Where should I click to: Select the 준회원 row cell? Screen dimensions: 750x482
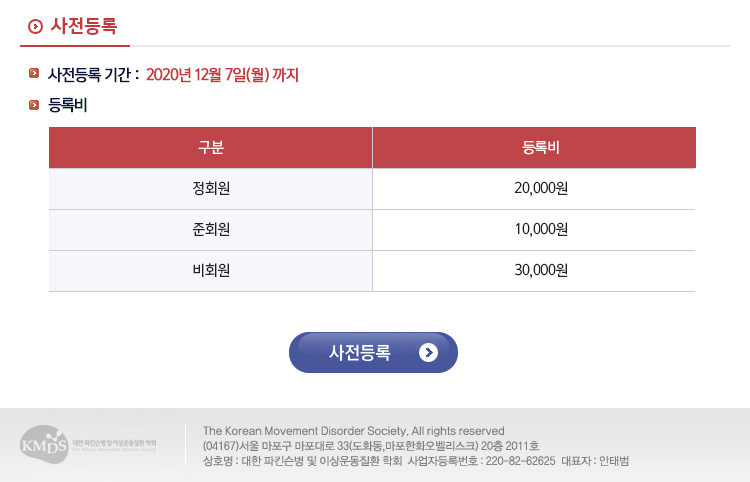coord(210,230)
